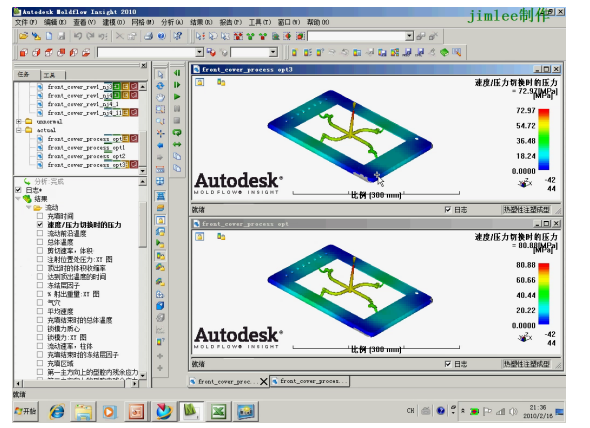Check the 总体温度 result
The width and height of the screenshot is (590, 428).
pyautogui.click(x=40, y=242)
